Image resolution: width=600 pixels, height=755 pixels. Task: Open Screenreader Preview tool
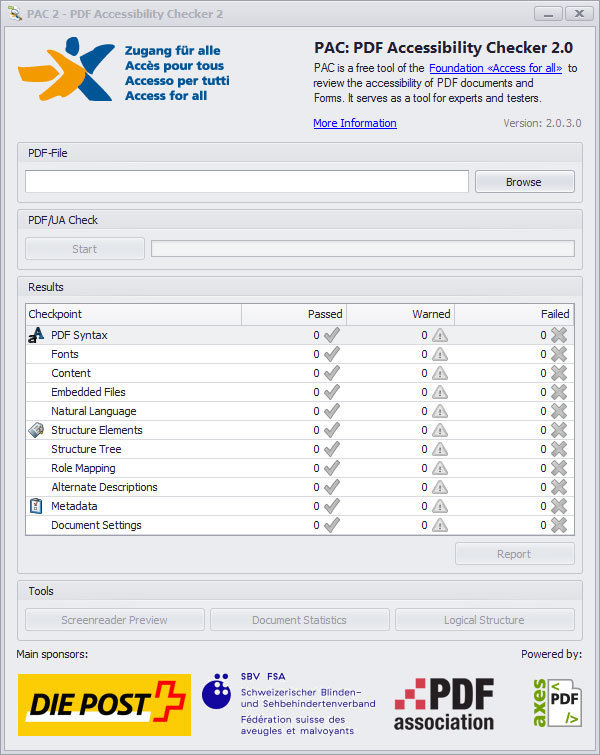pos(115,620)
